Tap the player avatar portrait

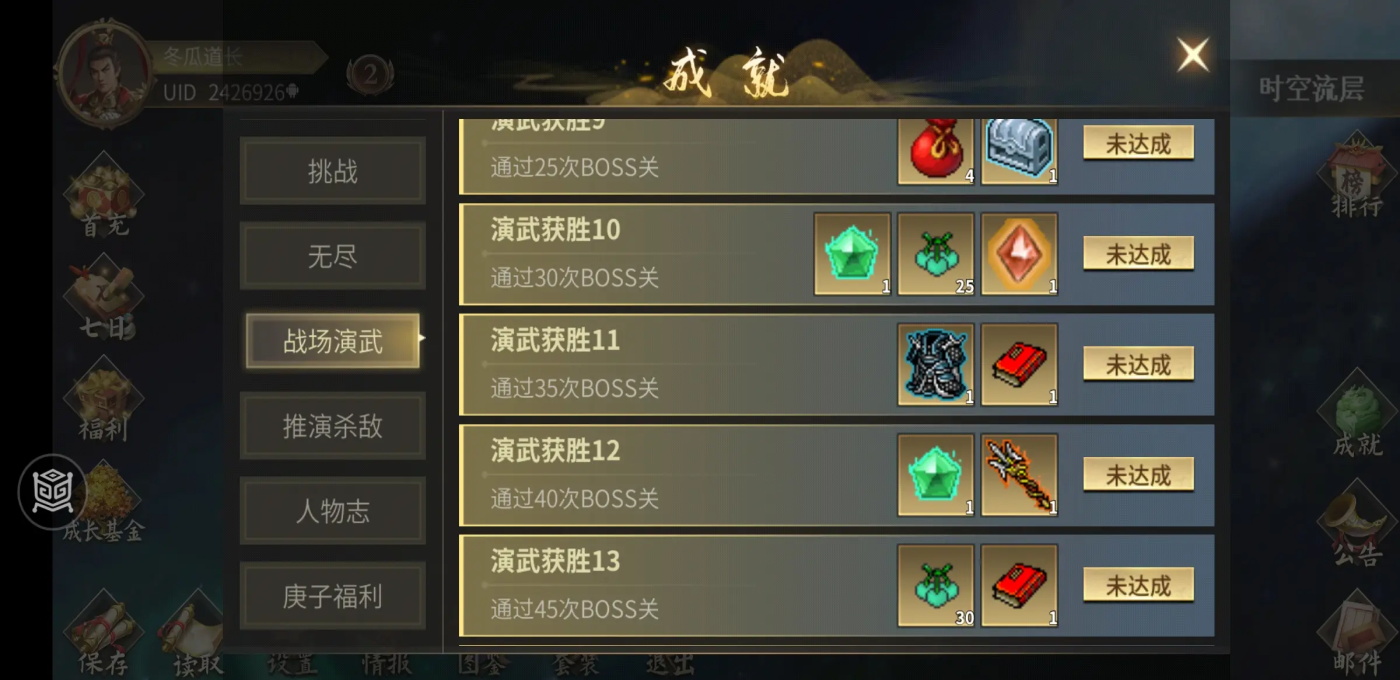click(104, 72)
